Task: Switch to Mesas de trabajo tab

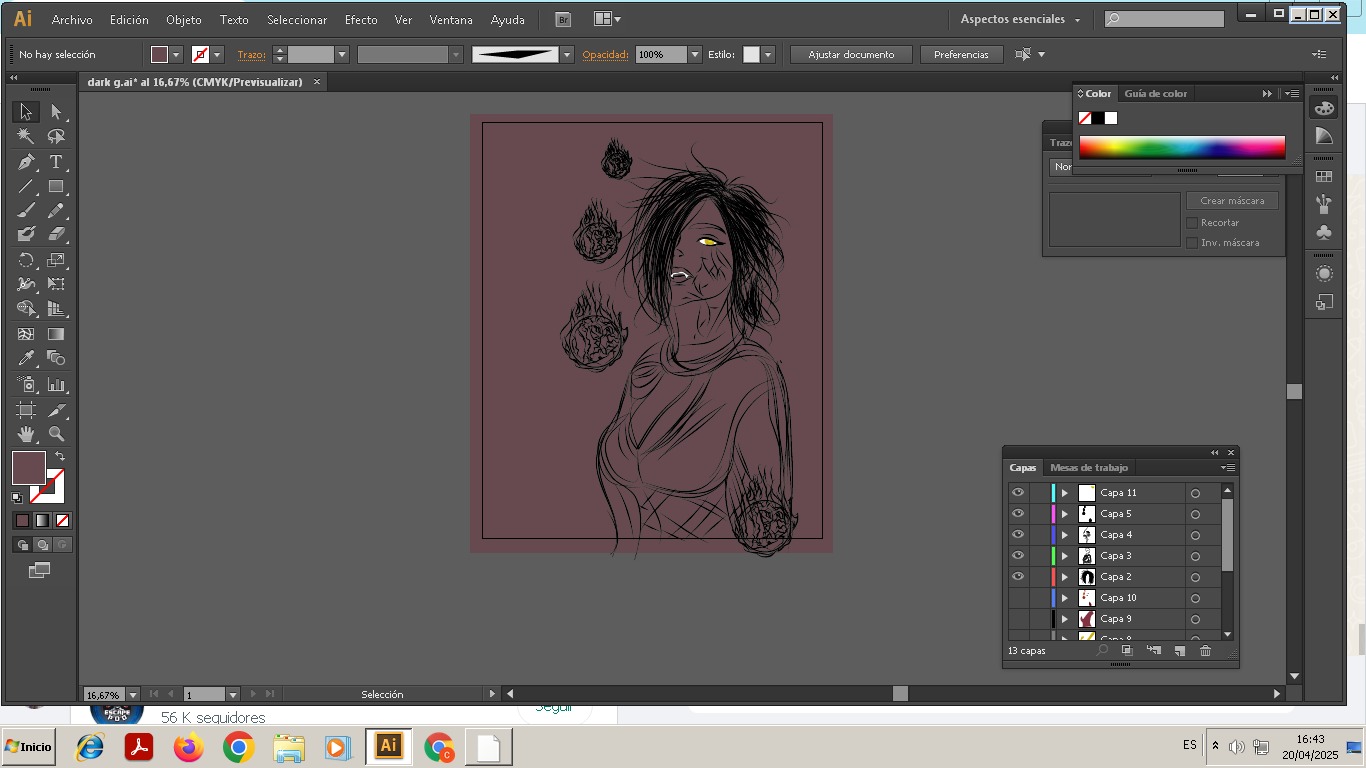Action: click(1089, 468)
